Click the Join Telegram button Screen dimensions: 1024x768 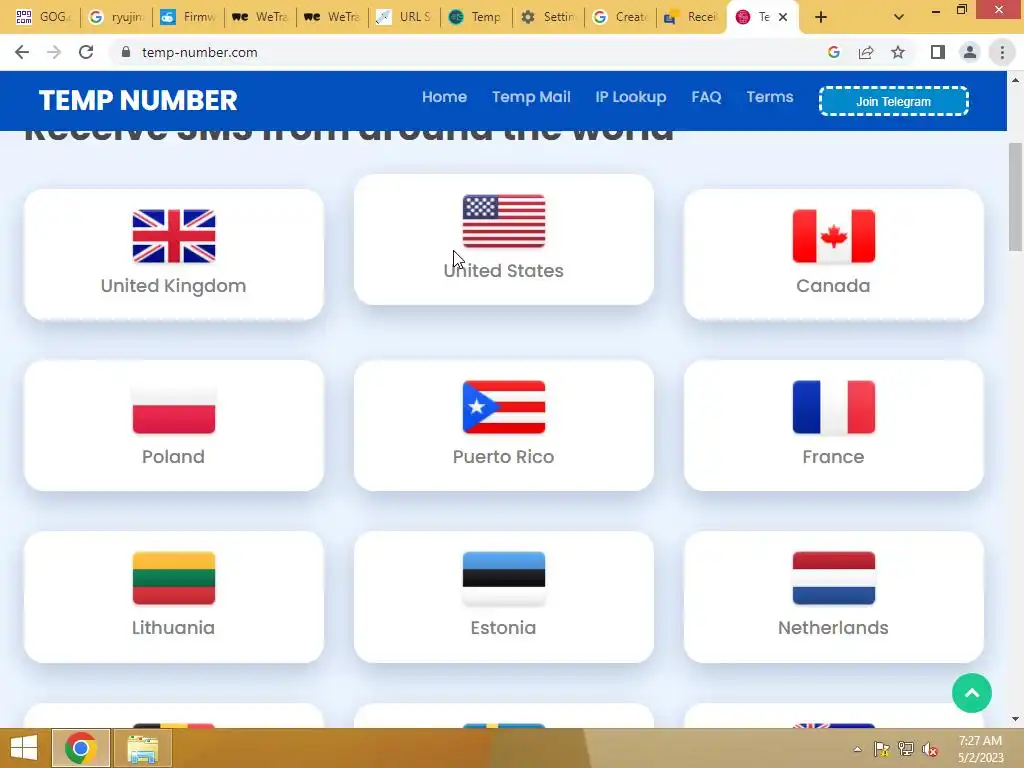(893, 101)
